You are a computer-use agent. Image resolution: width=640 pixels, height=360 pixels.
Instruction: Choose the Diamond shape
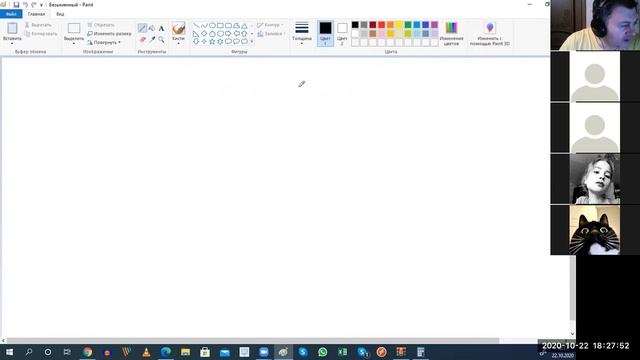pyautogui.click(x=204, y=33)
